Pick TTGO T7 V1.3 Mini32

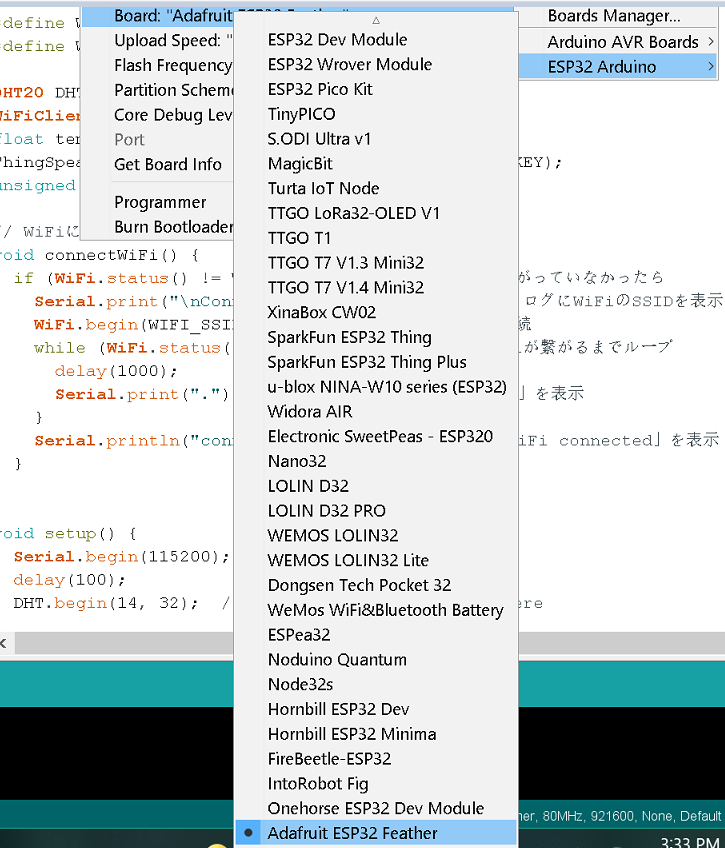[376, 263]
